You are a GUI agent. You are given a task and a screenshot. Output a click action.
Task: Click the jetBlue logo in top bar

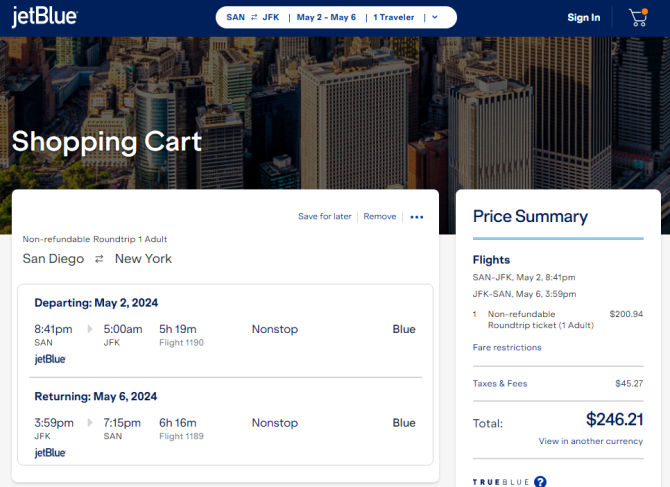(x=44, y=17)
